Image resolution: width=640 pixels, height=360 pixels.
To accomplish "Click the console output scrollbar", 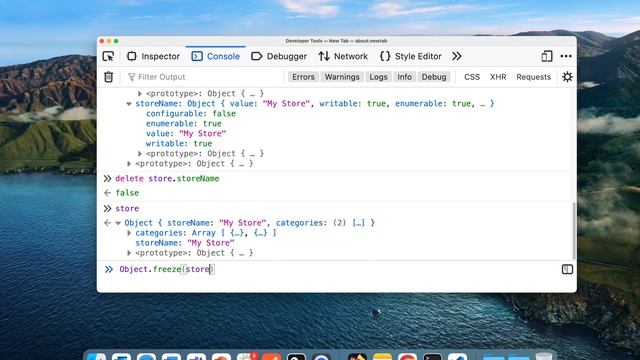I will (574, 231).
